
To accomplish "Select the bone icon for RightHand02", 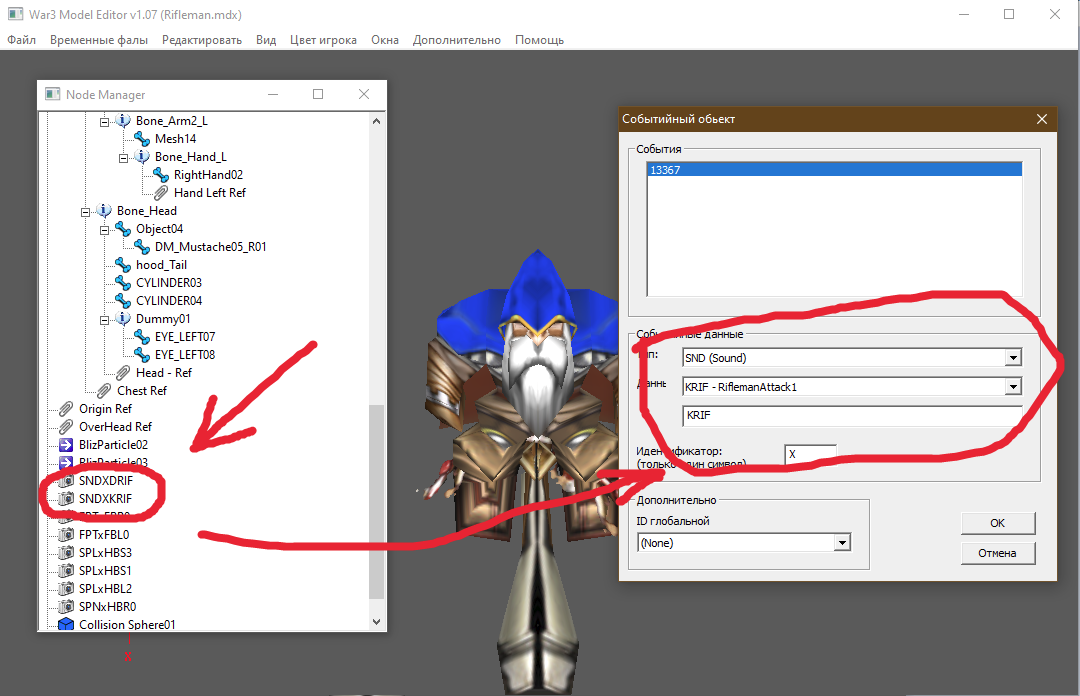I will point(161,174).
